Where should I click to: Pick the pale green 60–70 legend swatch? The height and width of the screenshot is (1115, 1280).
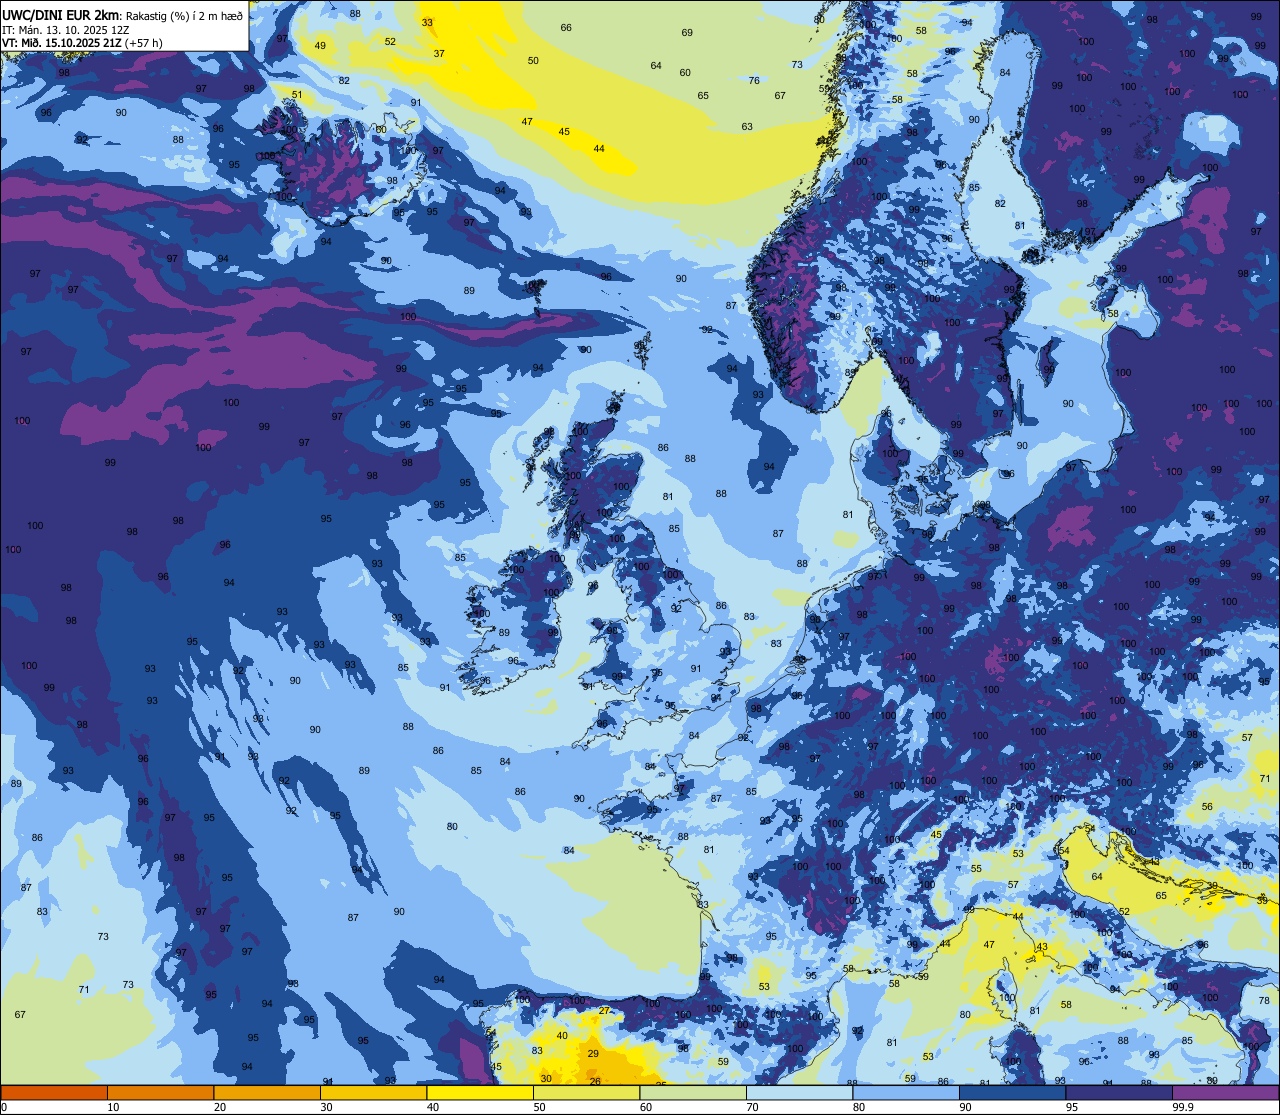[693, 1092]
